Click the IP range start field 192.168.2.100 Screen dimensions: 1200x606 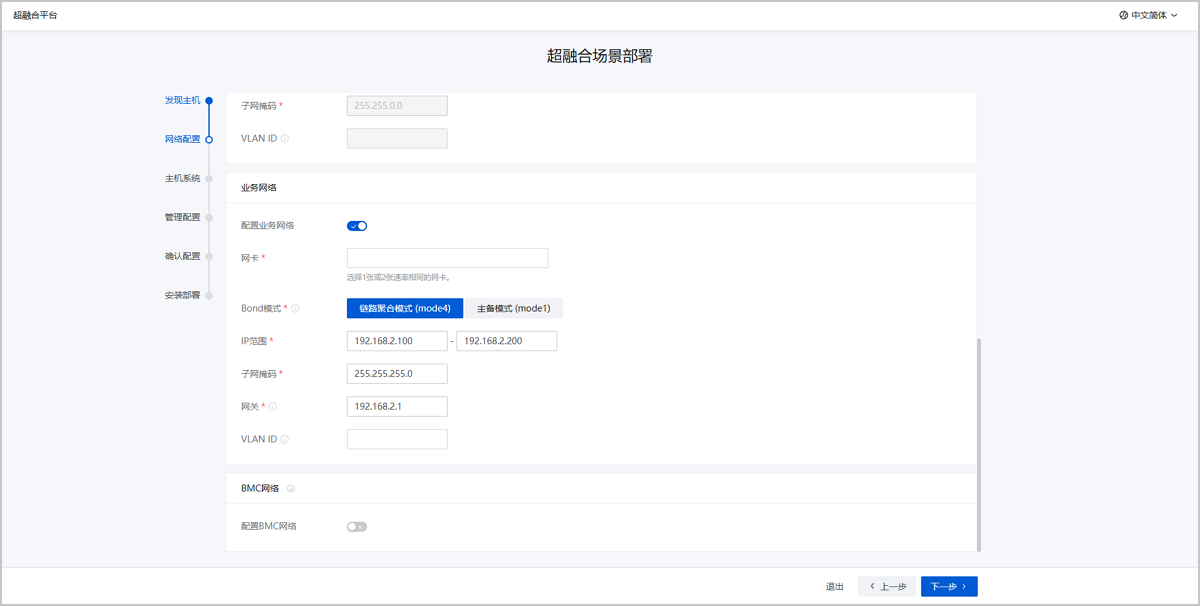coord(397,342)
